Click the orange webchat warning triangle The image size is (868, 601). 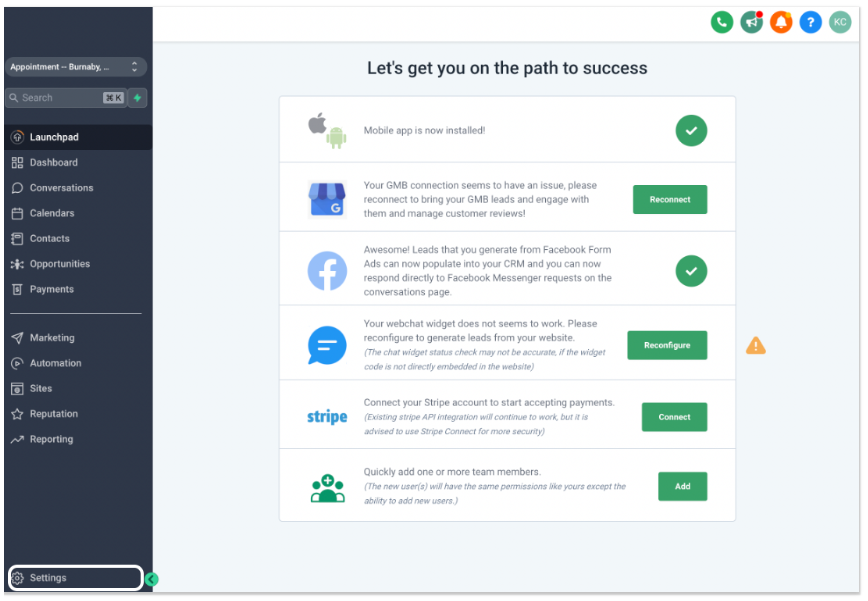click(756, 345)
